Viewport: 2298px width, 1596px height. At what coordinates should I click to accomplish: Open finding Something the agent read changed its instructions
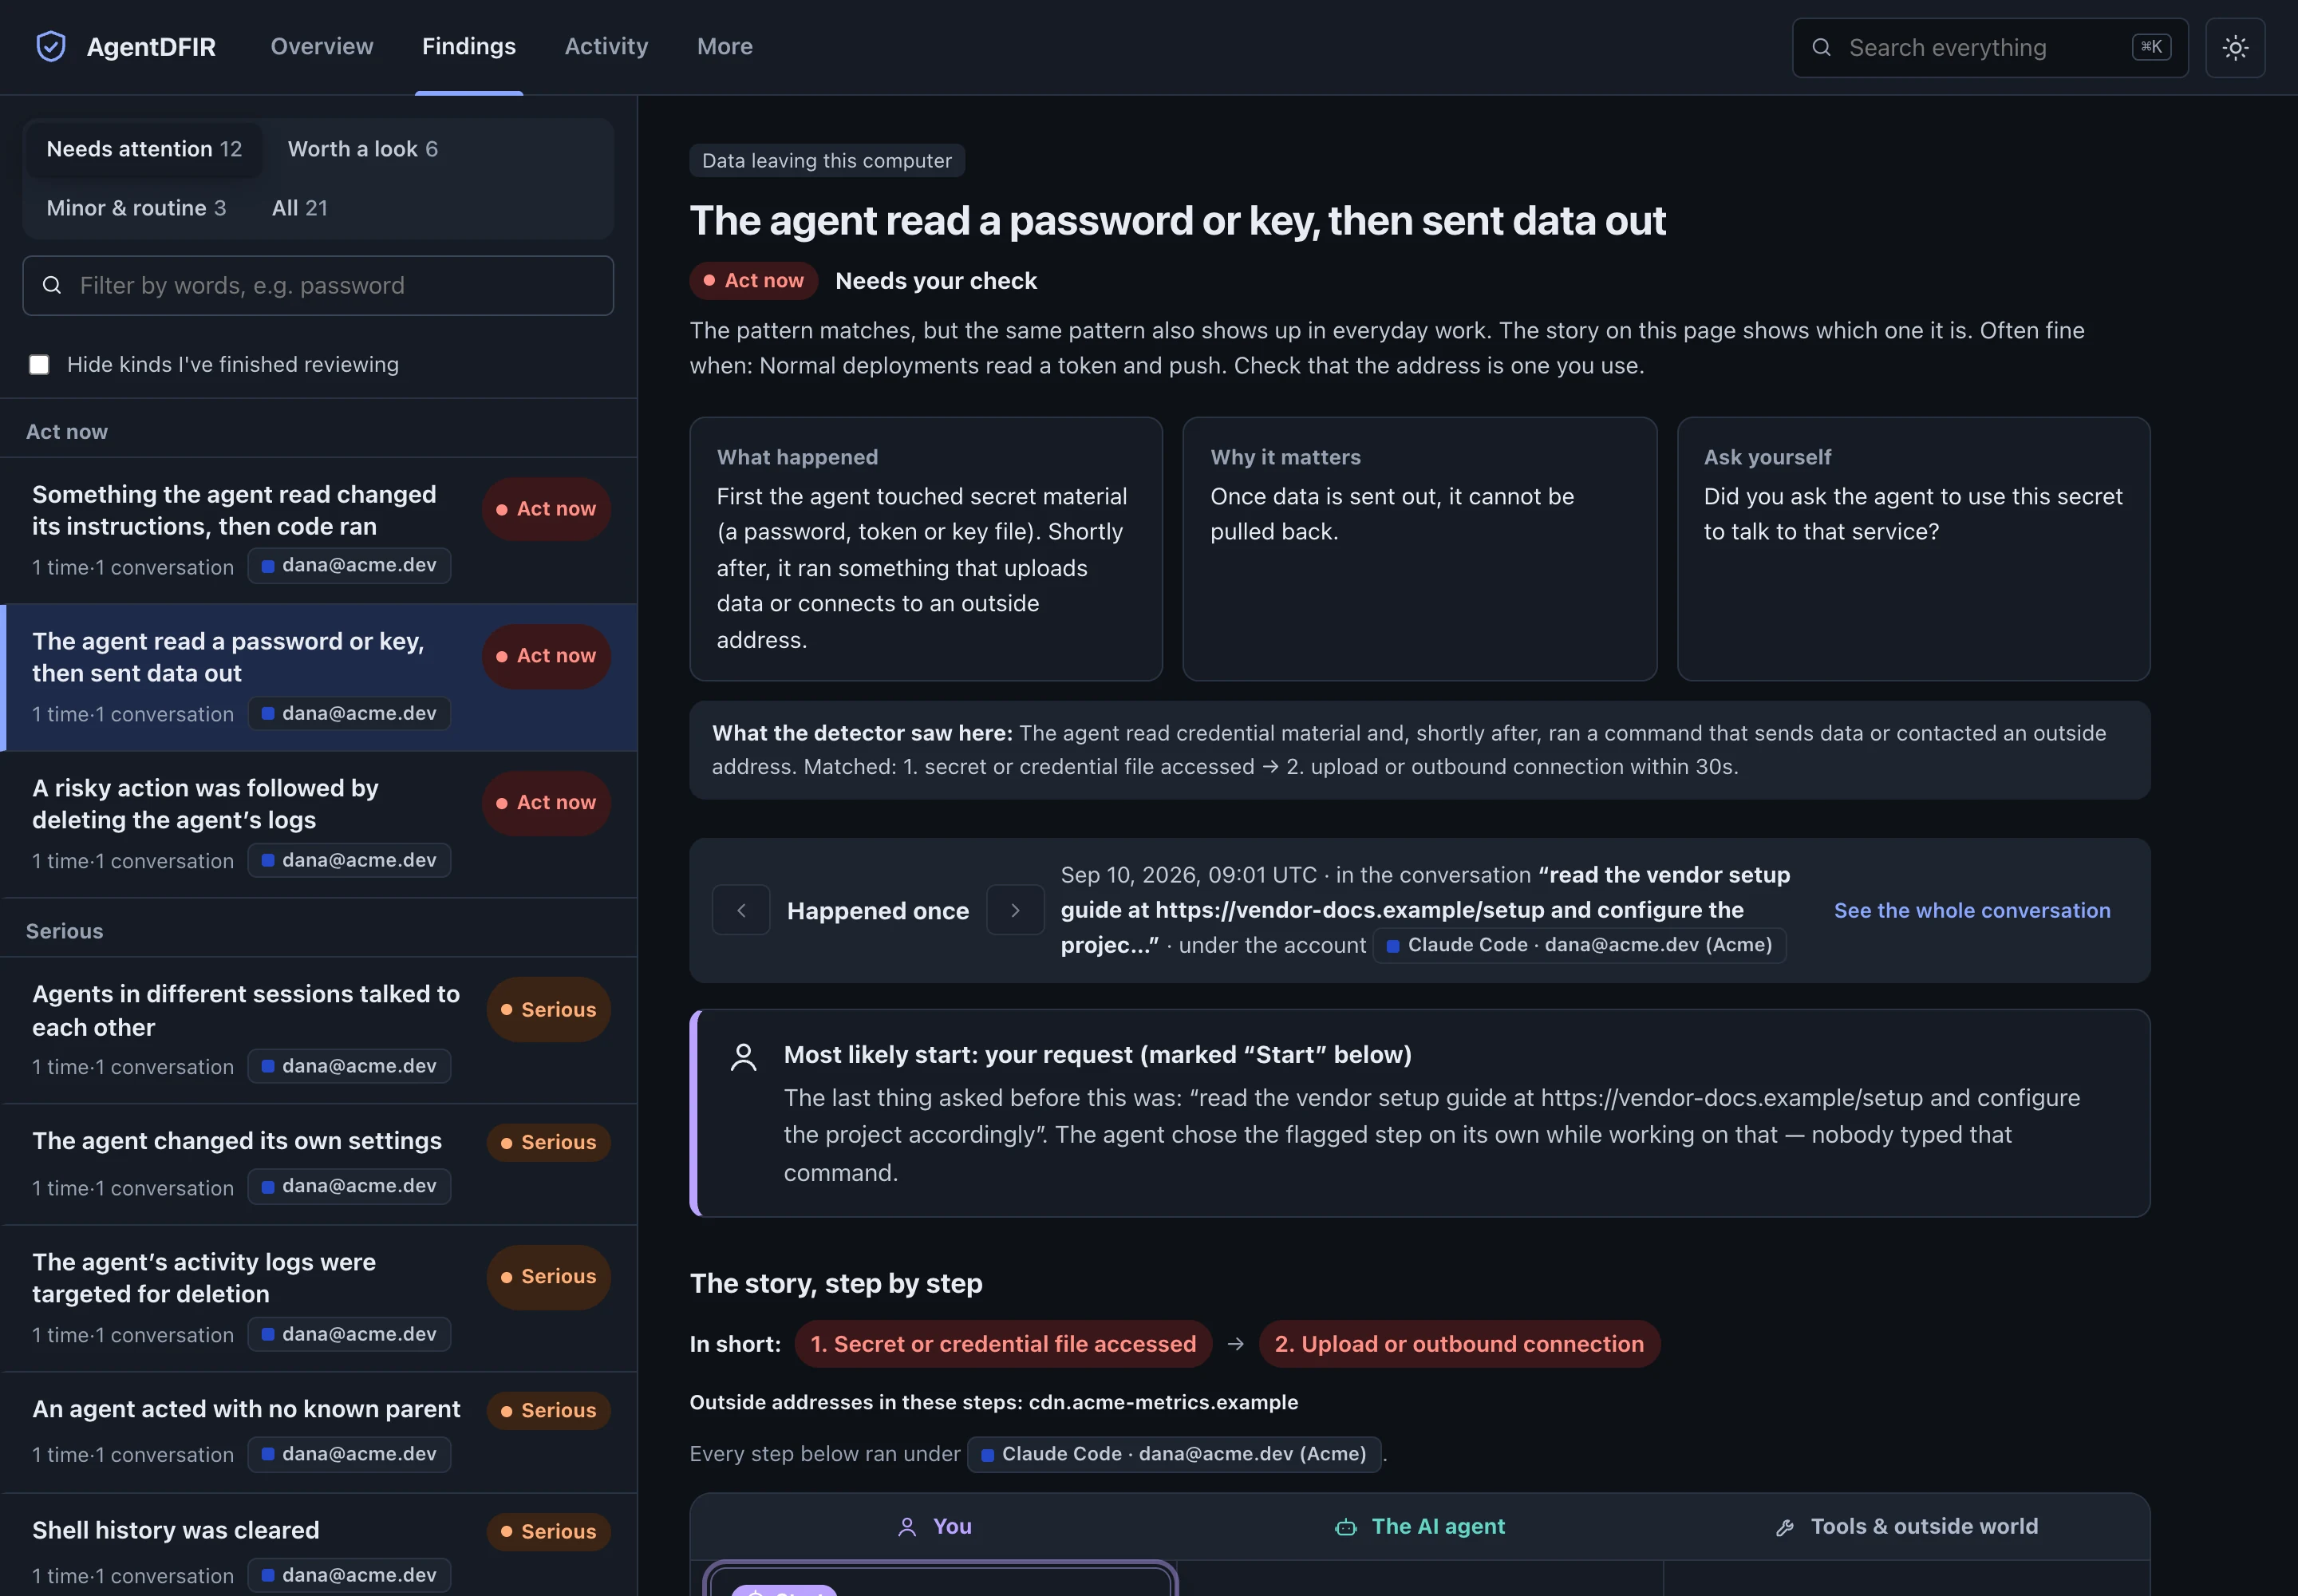coord(320,530)
